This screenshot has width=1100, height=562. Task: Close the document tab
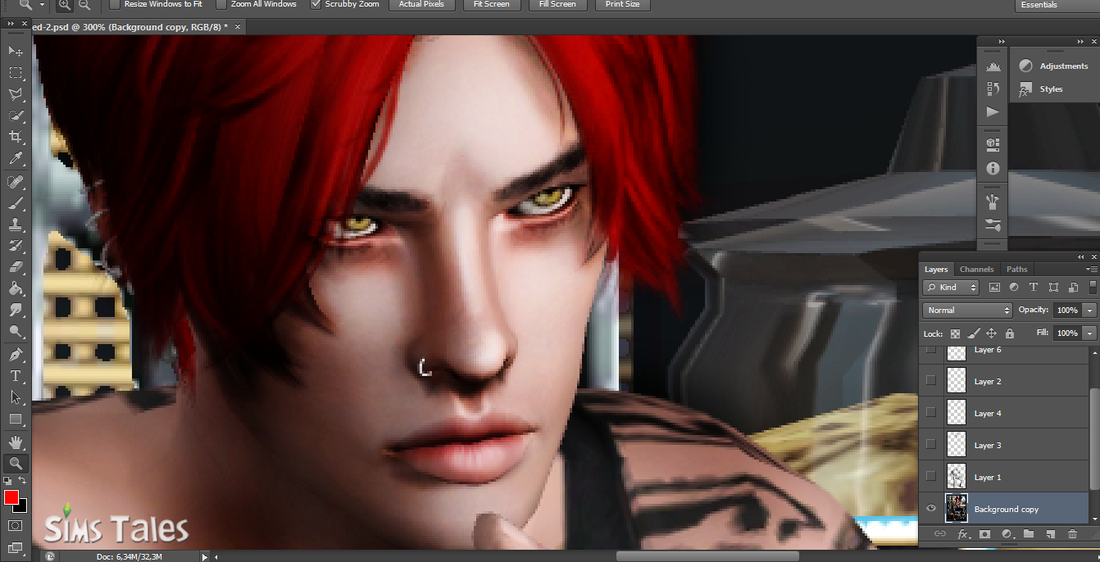(237, 27)
